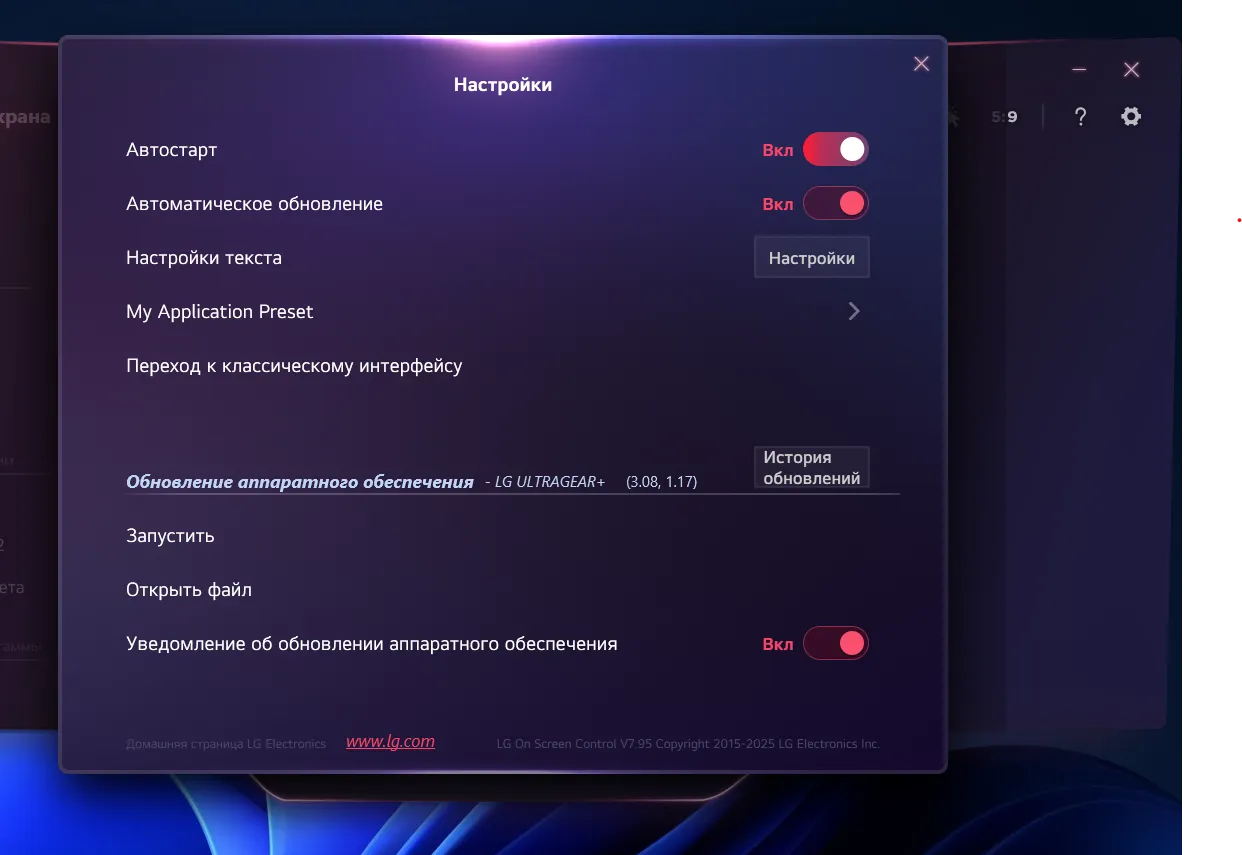
Task: Click the 5:9 screen ratio icon
Action: (1004, 117)
